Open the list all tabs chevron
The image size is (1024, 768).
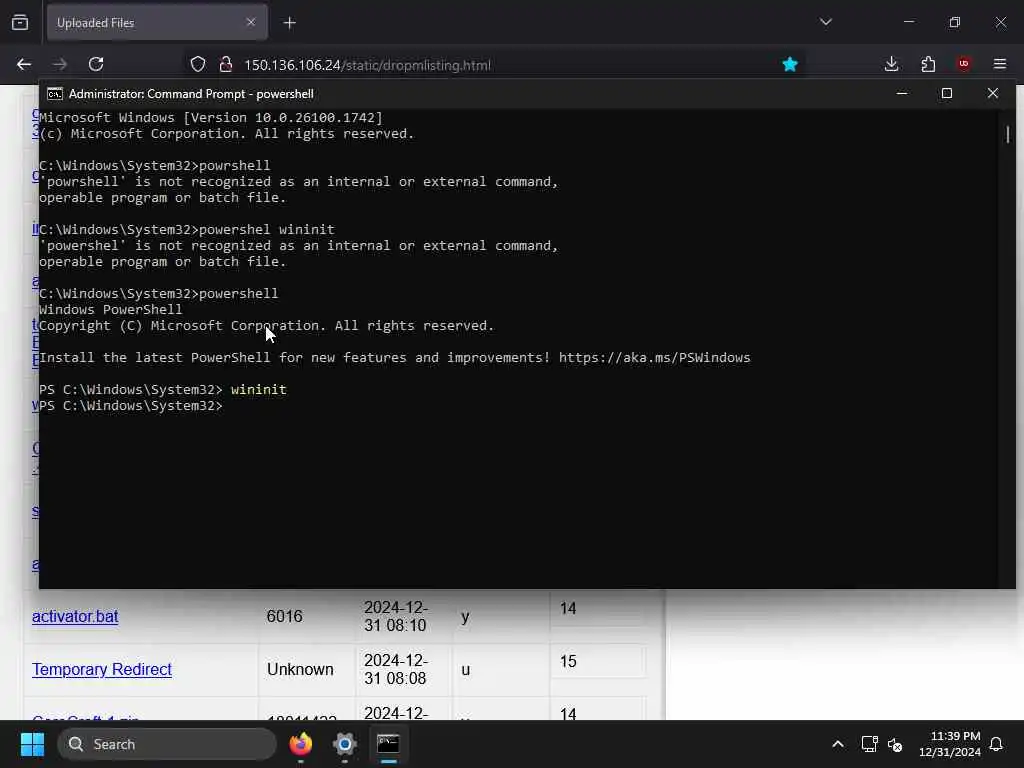point(825,22)
